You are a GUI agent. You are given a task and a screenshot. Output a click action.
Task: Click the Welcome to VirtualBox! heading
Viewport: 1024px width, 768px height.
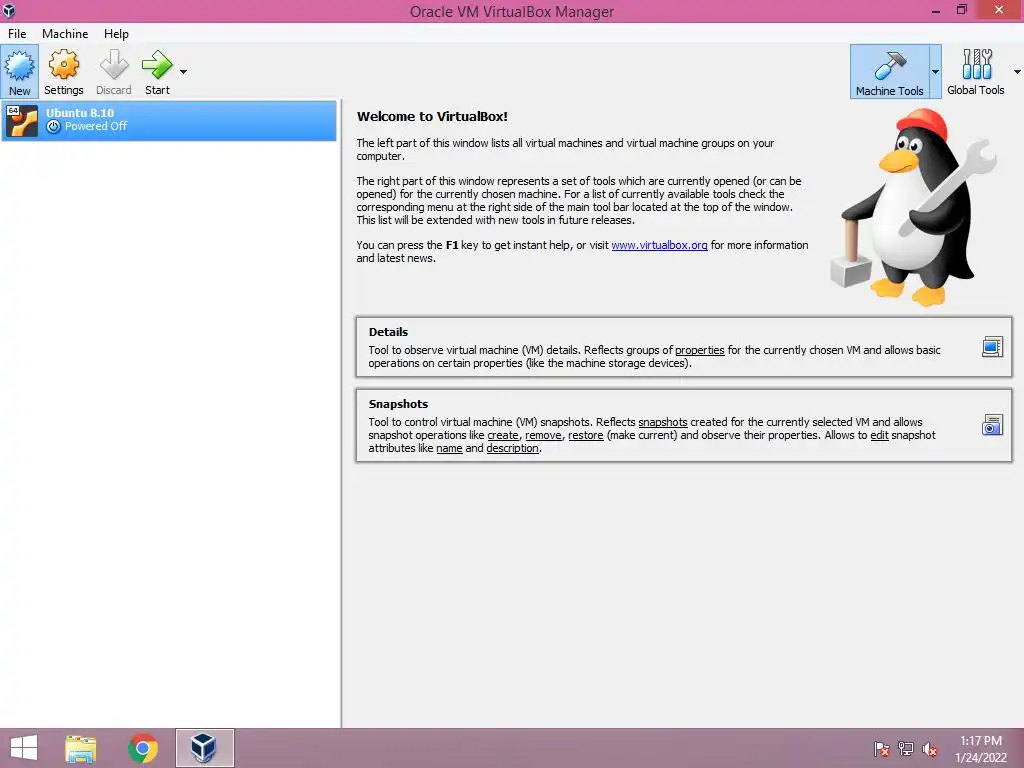coord(432,116)
